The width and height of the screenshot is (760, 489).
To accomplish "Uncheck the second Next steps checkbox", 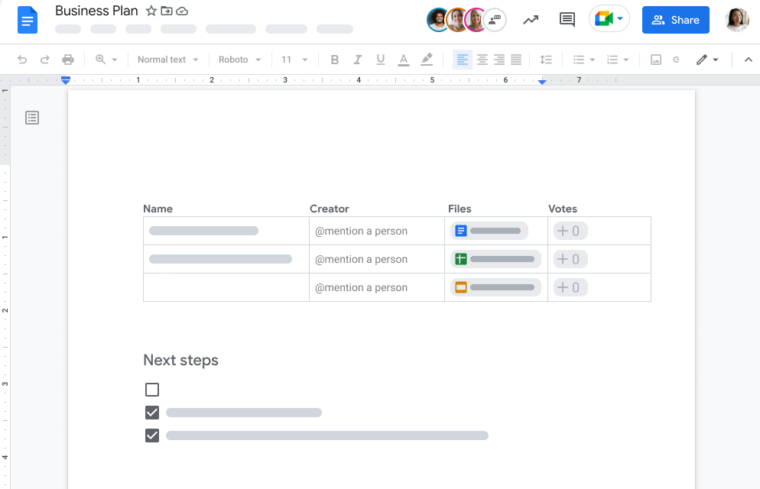I will click(152, 412).
